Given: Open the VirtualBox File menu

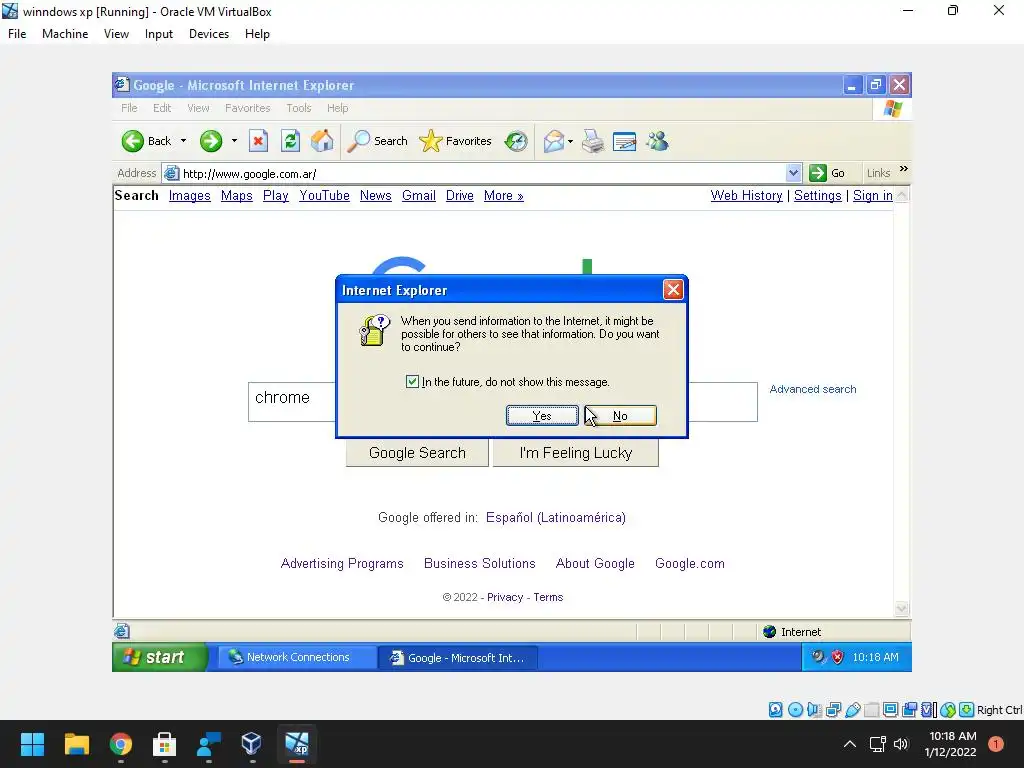Looking at the screenshot, I should click(17, 34).
